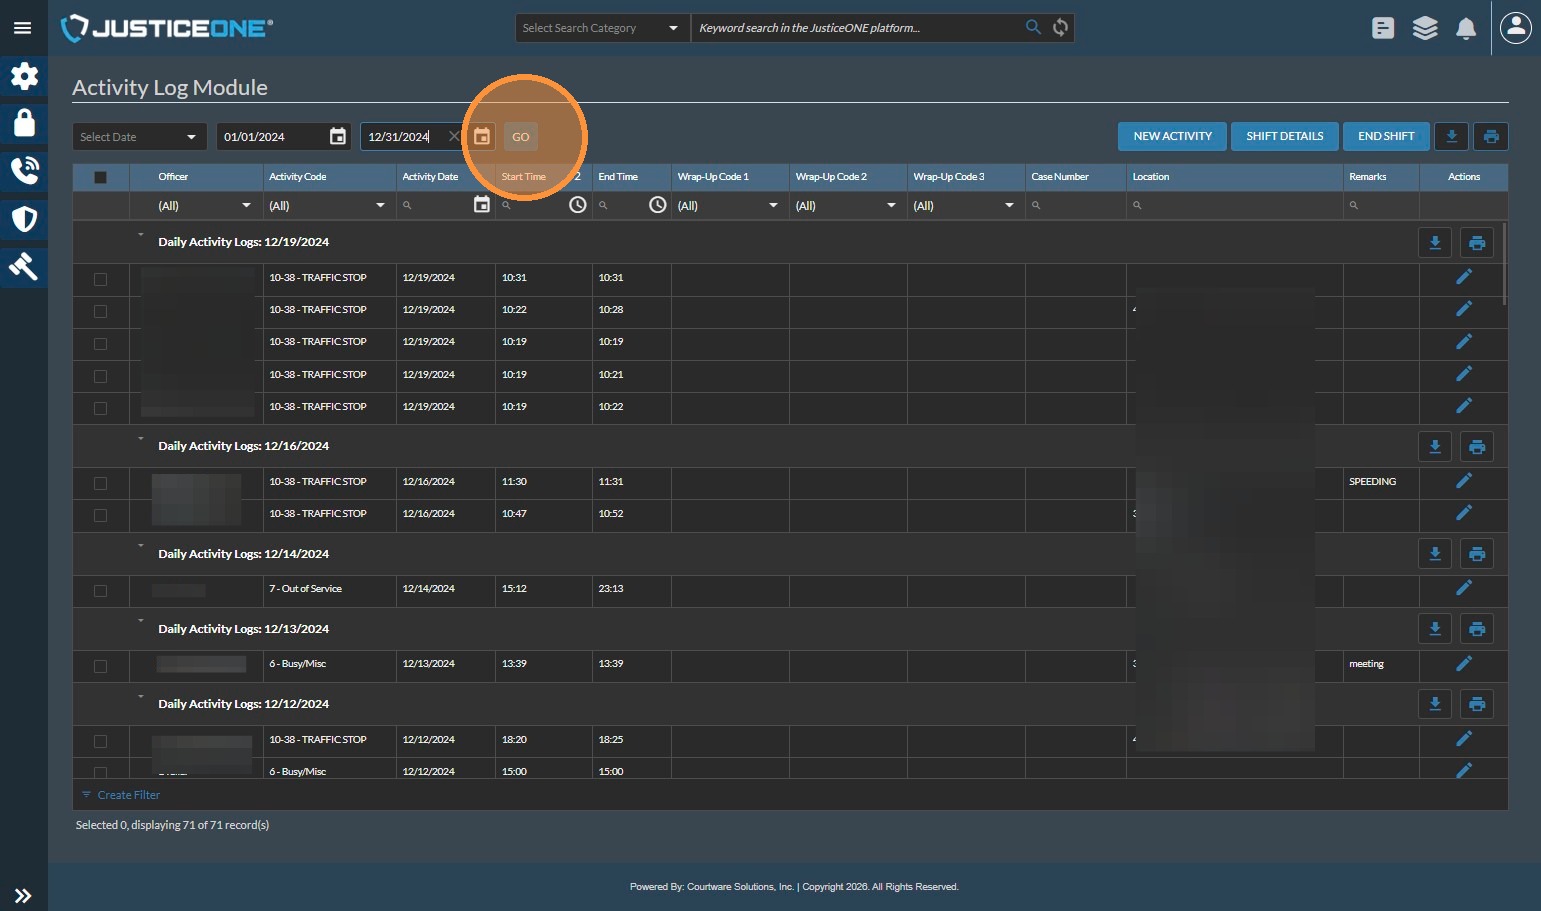Download the 12/16/2024 daily activity log

point(1434,447)
